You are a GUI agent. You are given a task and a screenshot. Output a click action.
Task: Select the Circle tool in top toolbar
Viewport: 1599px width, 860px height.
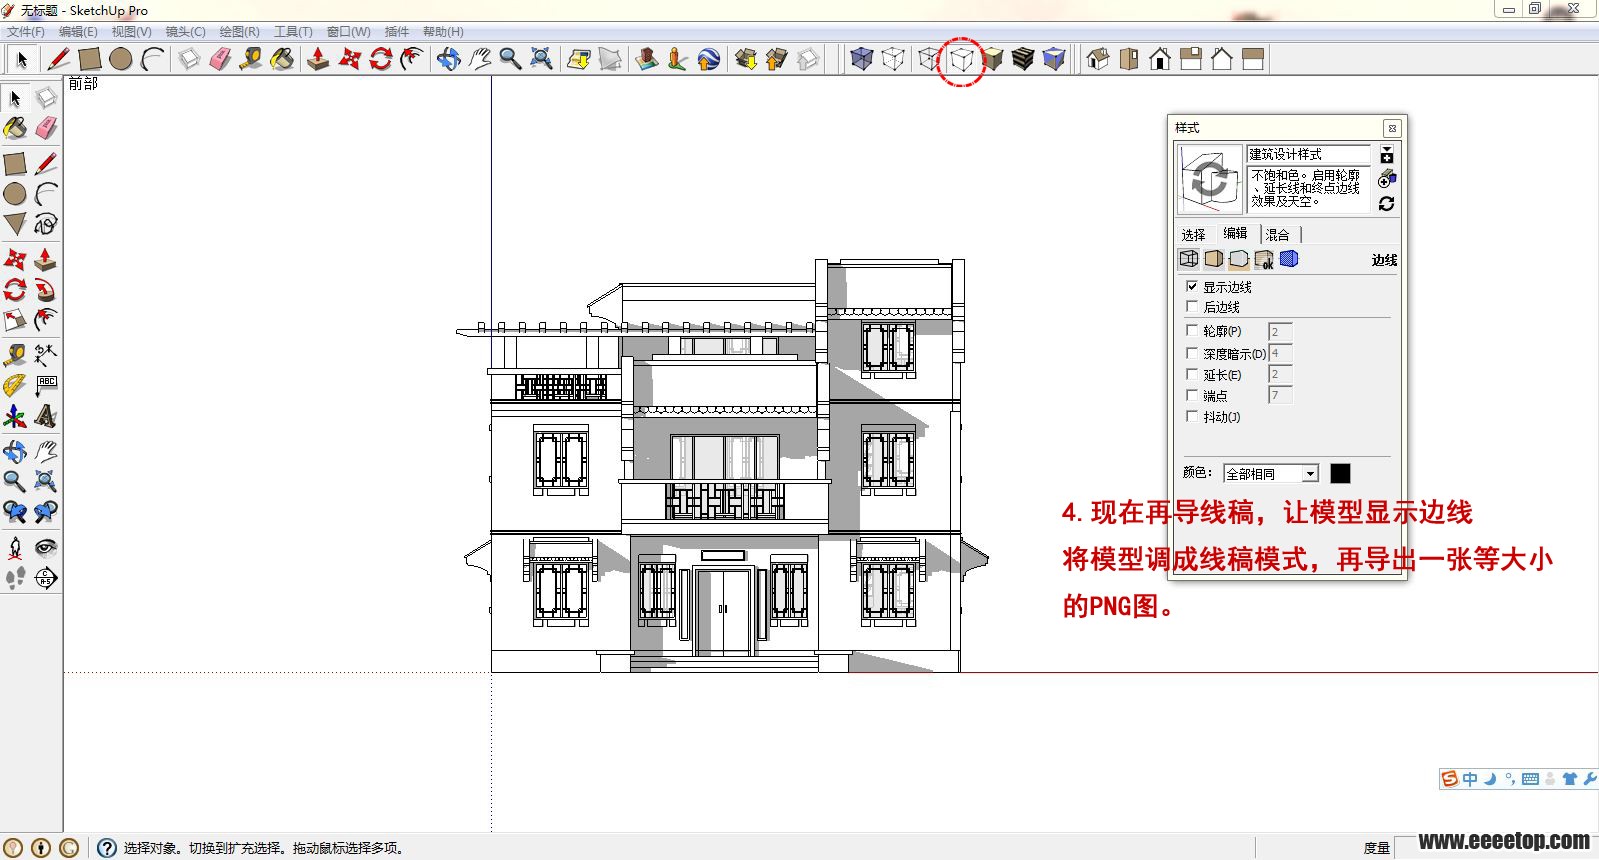(121, 59)
